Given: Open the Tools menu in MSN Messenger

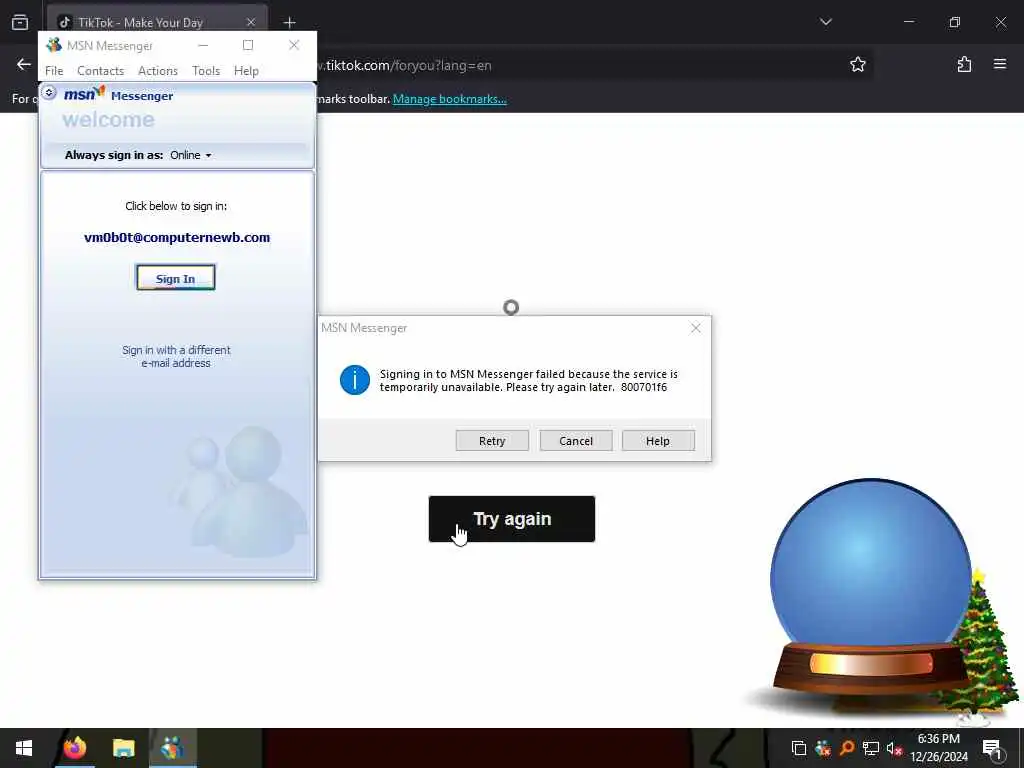Looking at the screenshot, I should (x=206, y=71).
